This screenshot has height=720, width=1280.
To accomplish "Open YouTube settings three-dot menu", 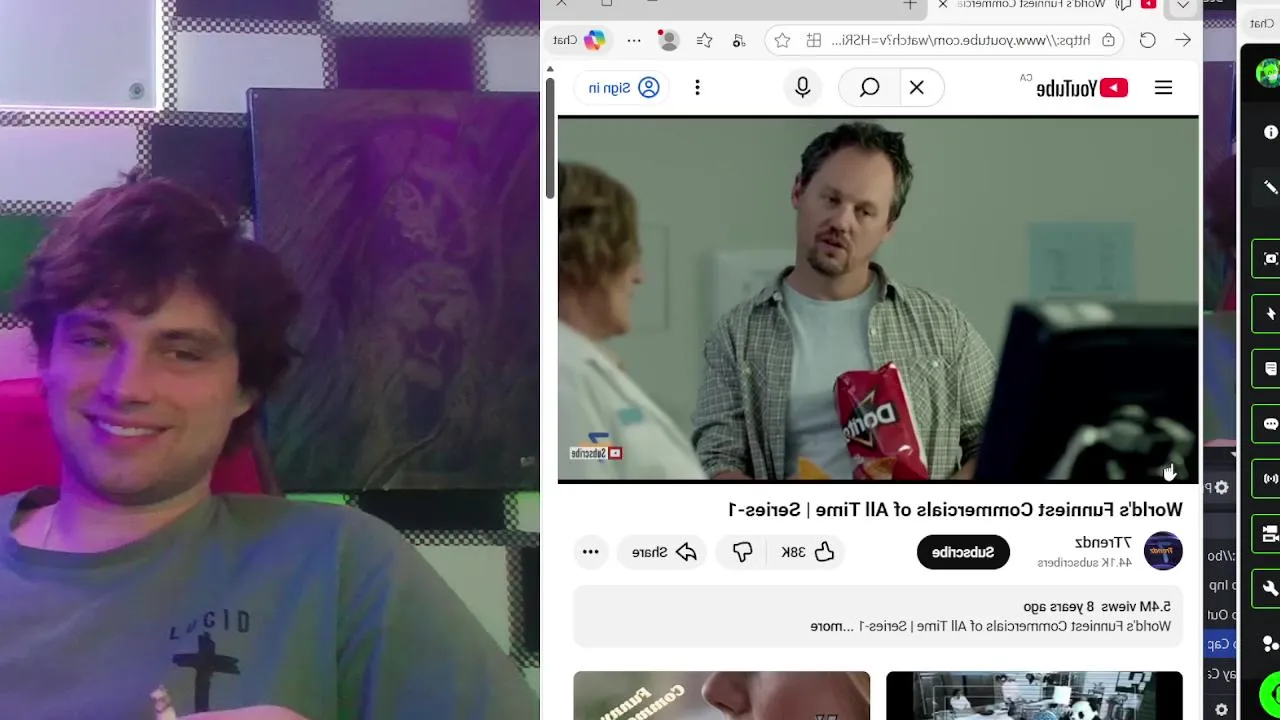I will pyautogui.click(x=697, y=88).
